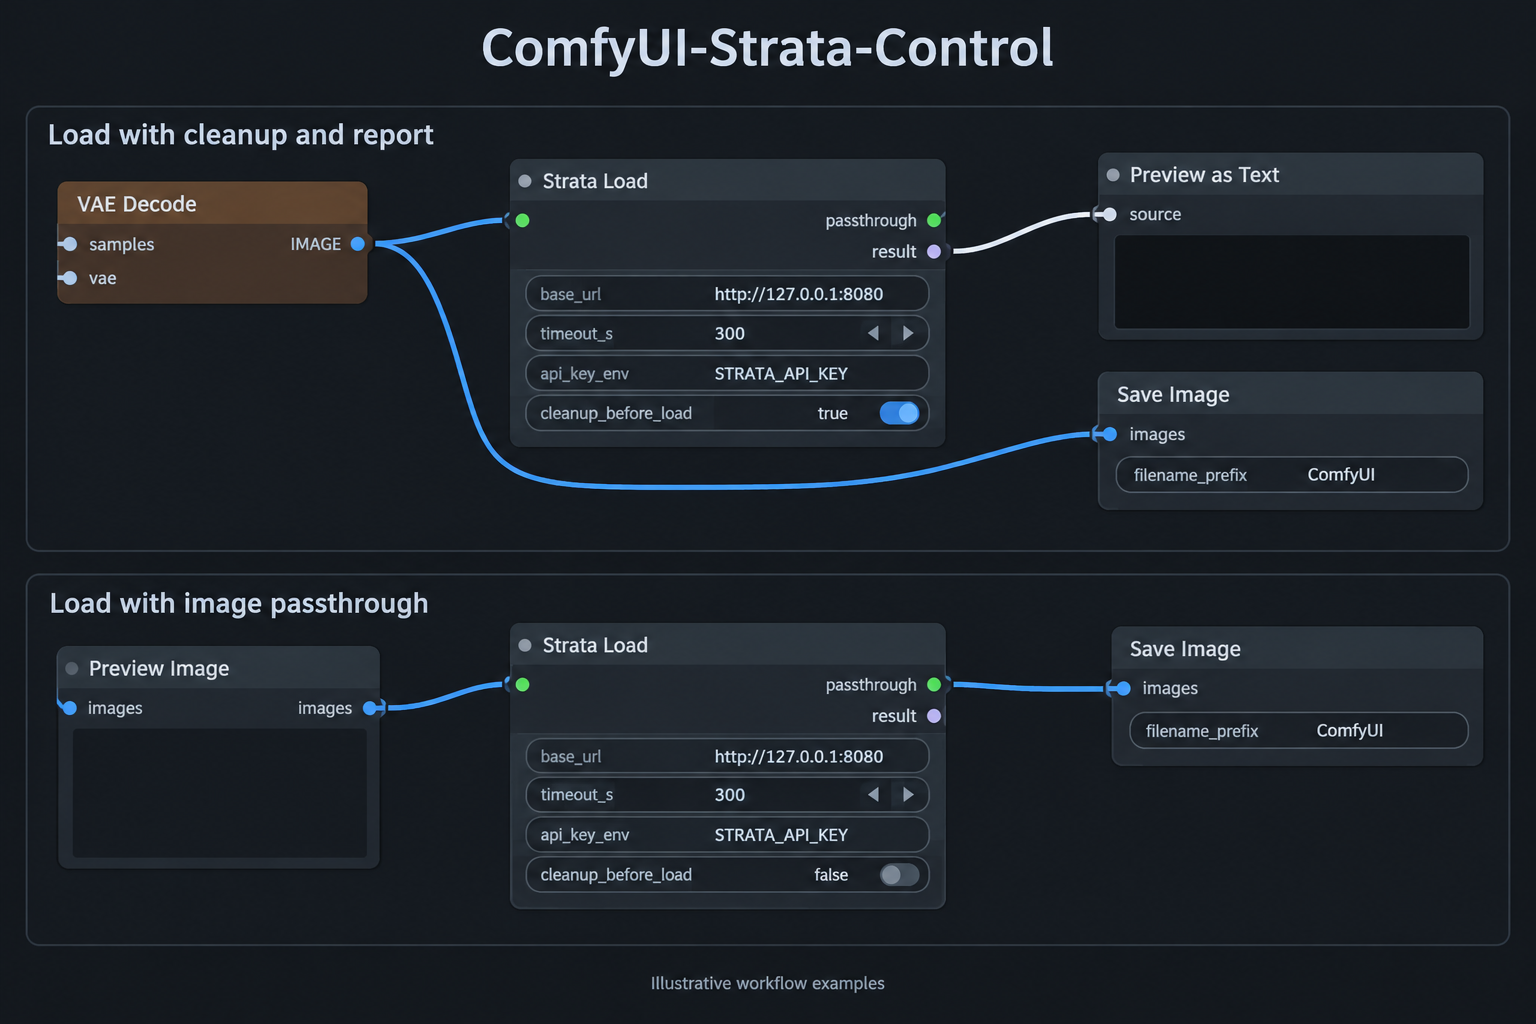Click top Strata Load green input socket
Image resolution: width=1536 pixels, height=1024 pixels.
522,220
